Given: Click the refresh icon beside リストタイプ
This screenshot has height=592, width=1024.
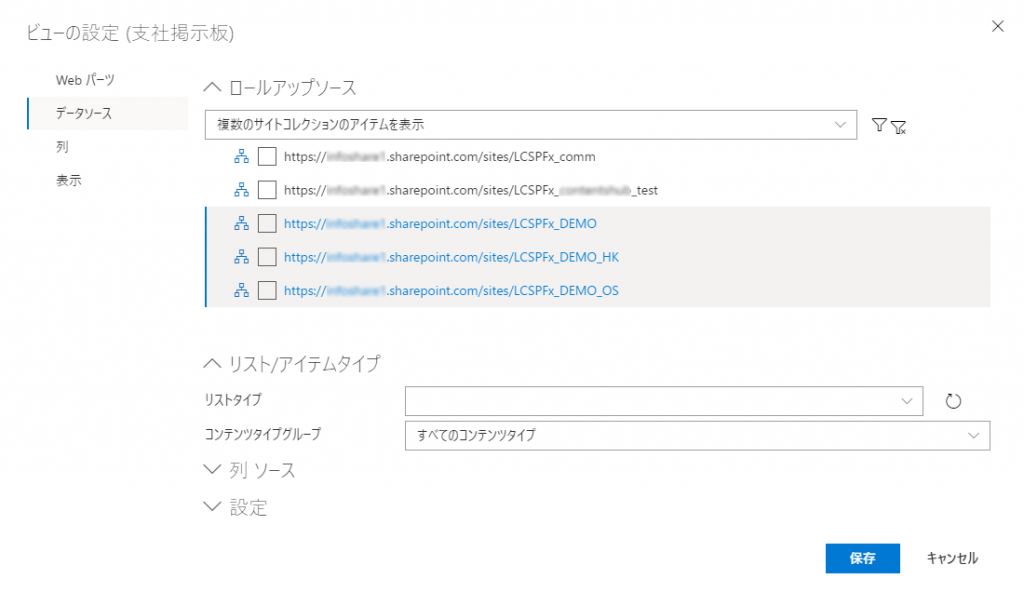Looking at the screenshot, I should point(953,401).
